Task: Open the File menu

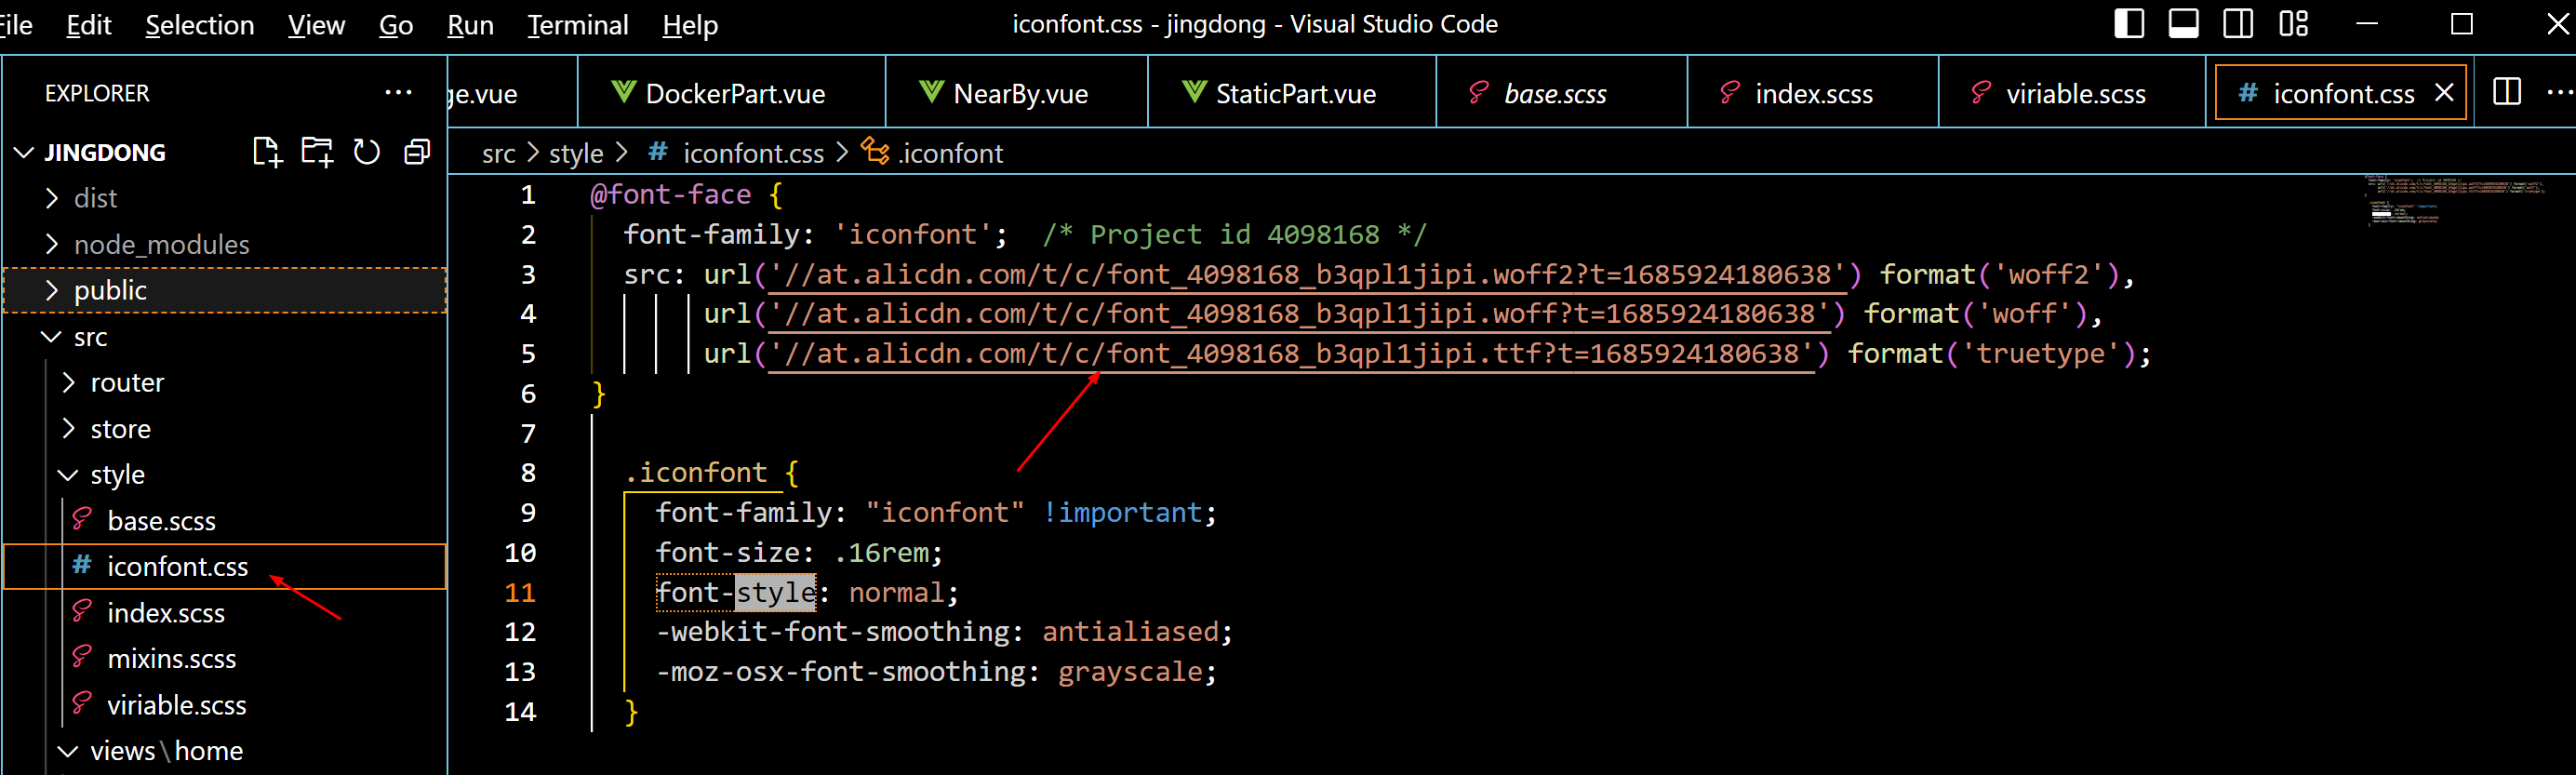Action: pyautogui.click(x=16, y=25)
